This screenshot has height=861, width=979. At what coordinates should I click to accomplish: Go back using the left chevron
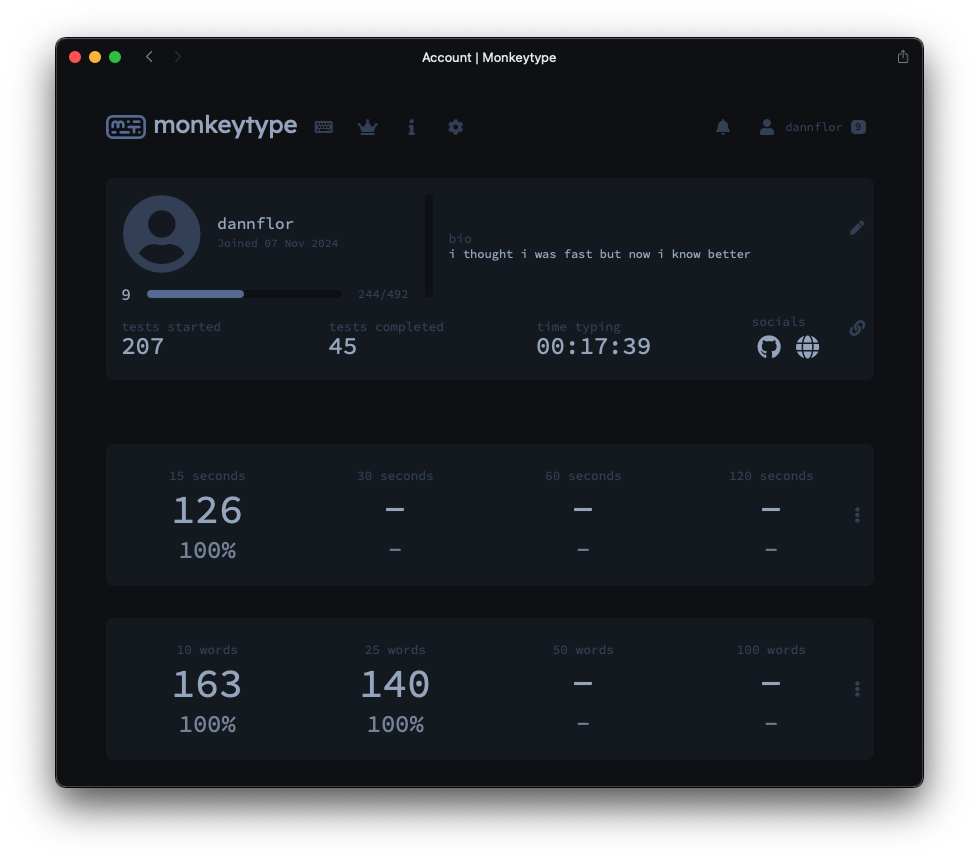coord(149,57)
